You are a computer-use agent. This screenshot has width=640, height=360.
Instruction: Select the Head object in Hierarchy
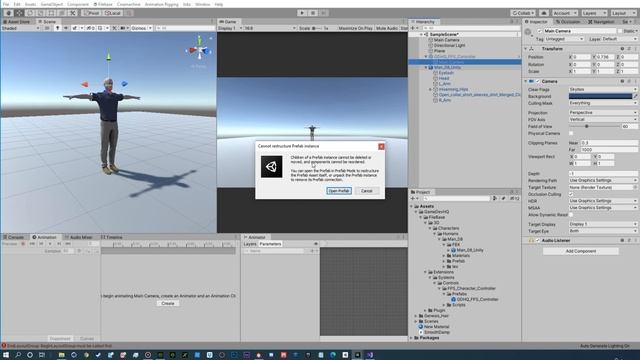(x=444, y=78)
